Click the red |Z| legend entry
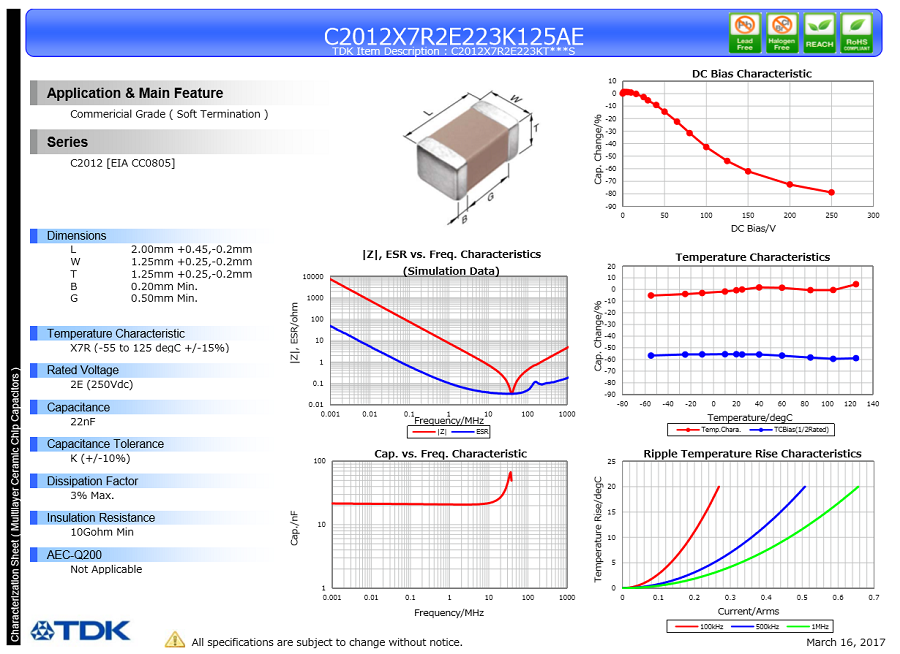The image size is (900, 654). (430, 432)
